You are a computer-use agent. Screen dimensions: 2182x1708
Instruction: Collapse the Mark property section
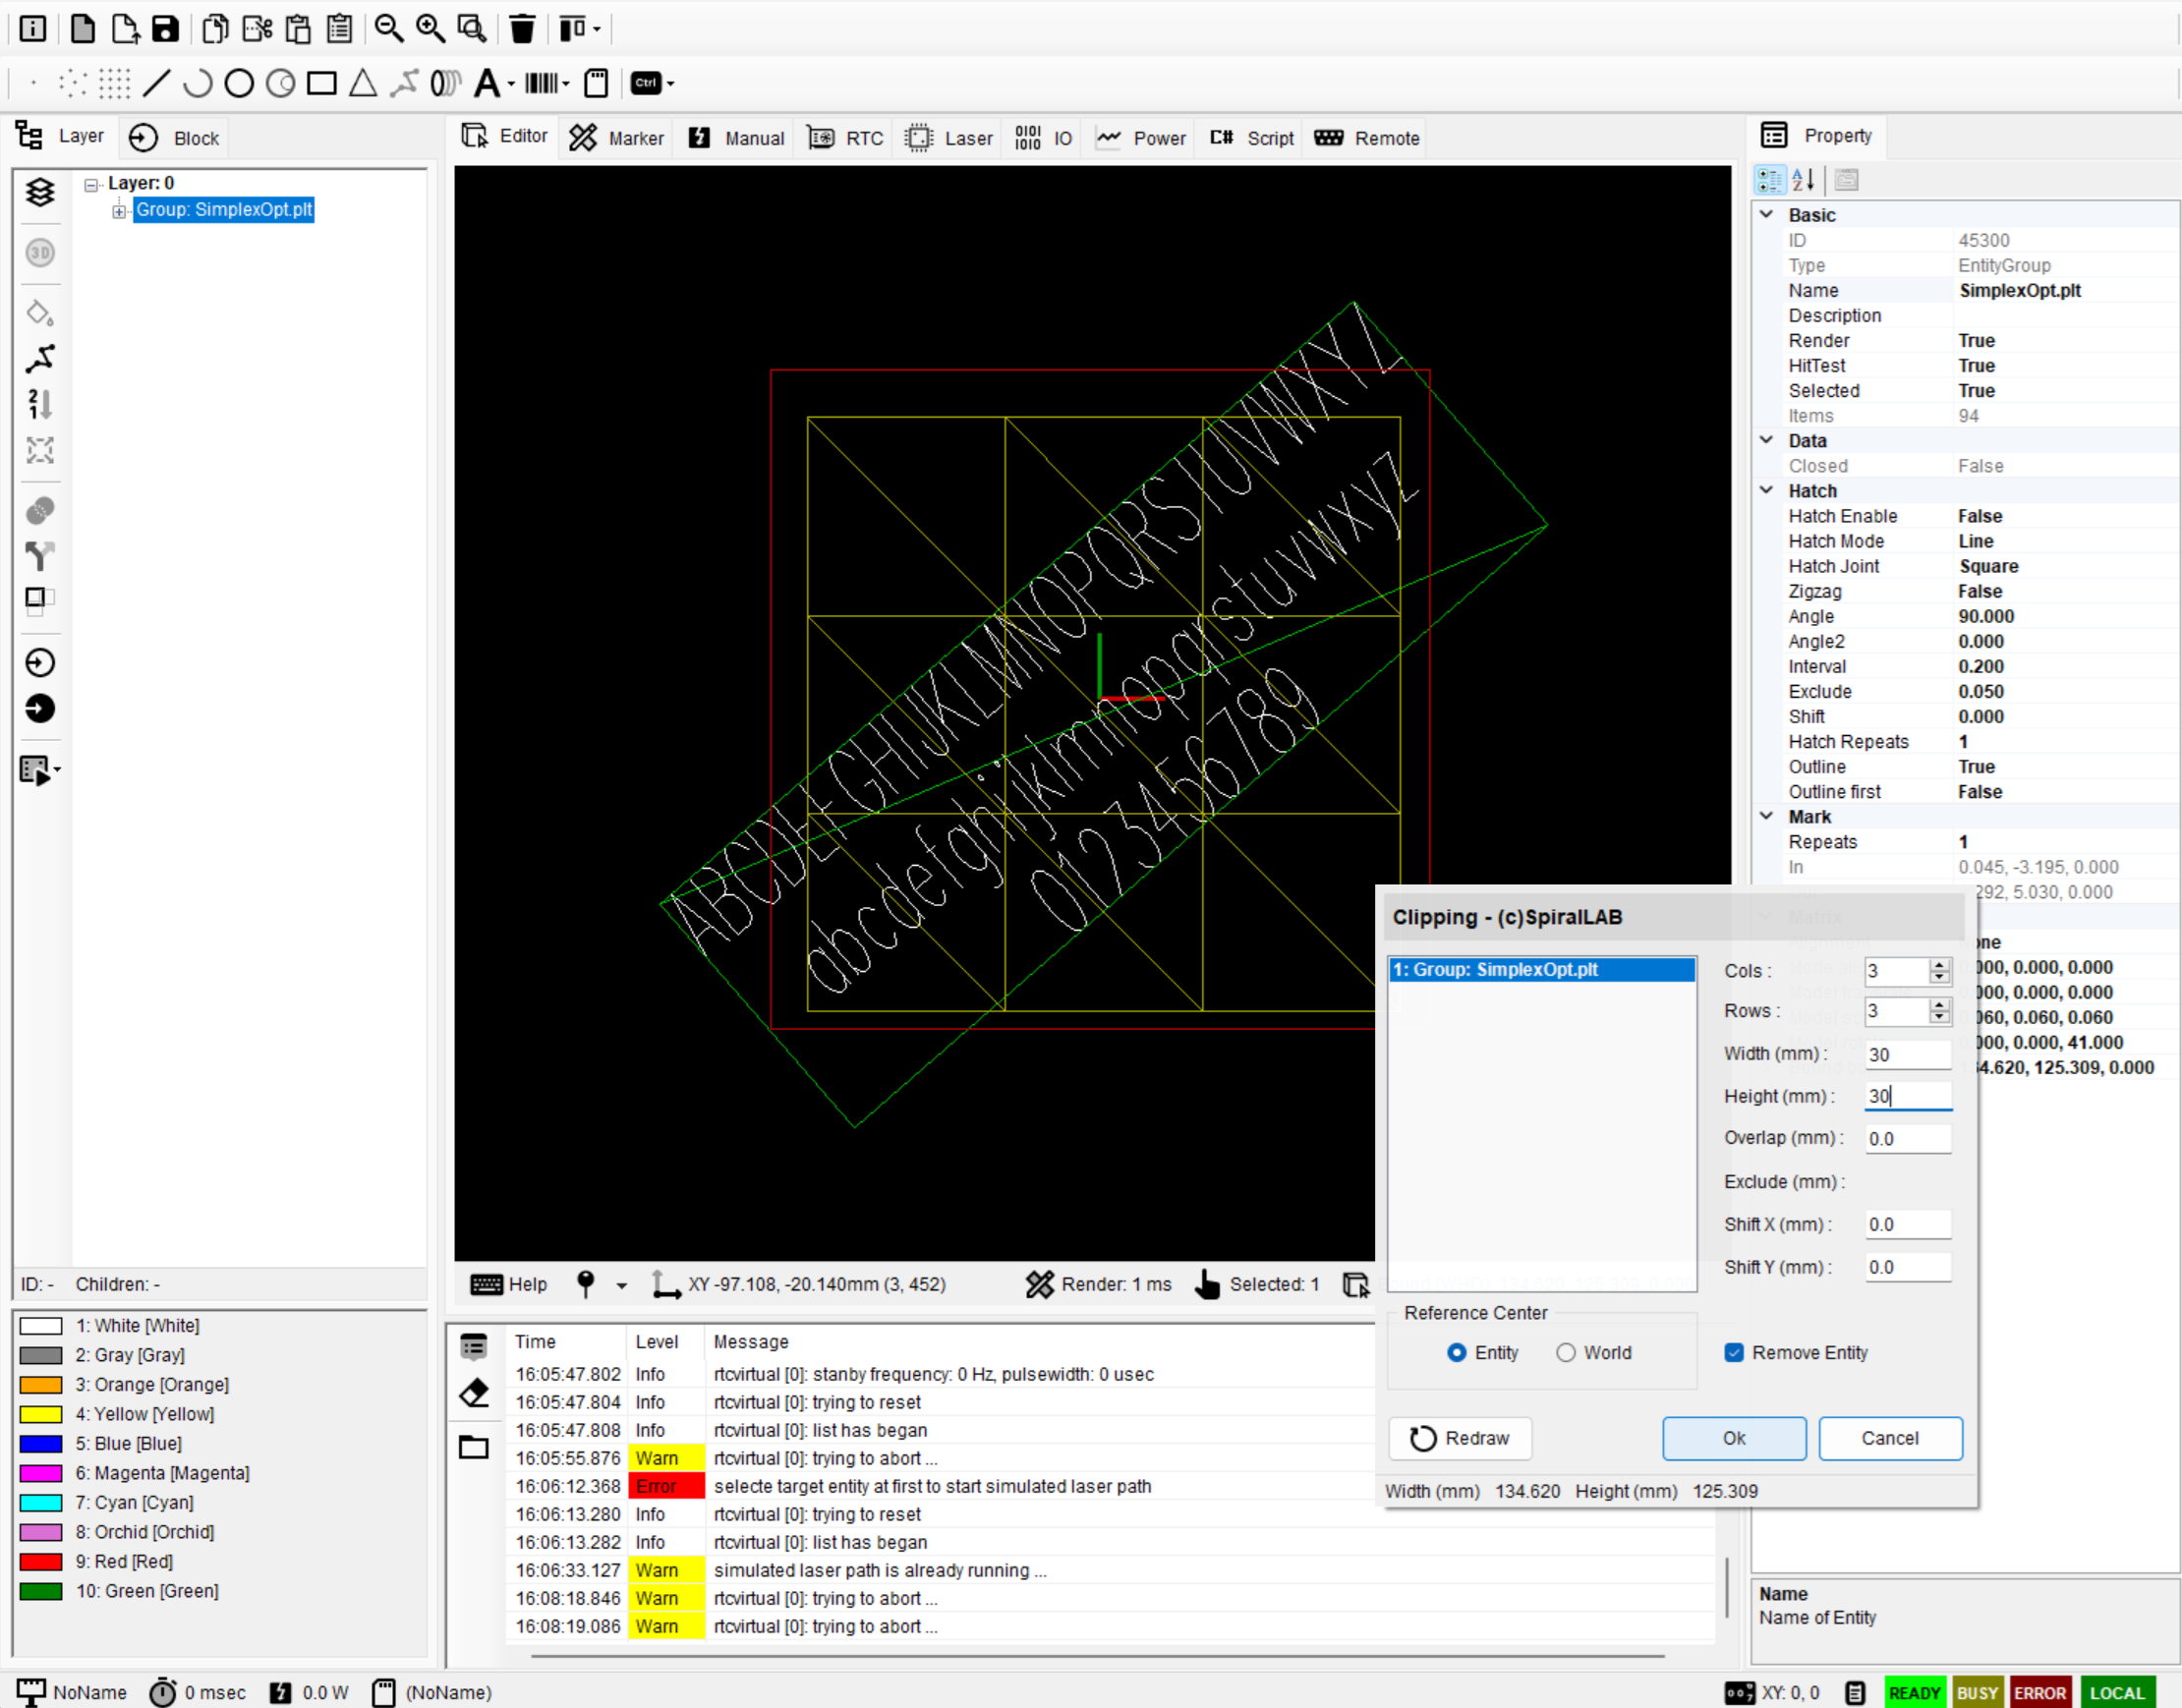(x=1767, y=816)
